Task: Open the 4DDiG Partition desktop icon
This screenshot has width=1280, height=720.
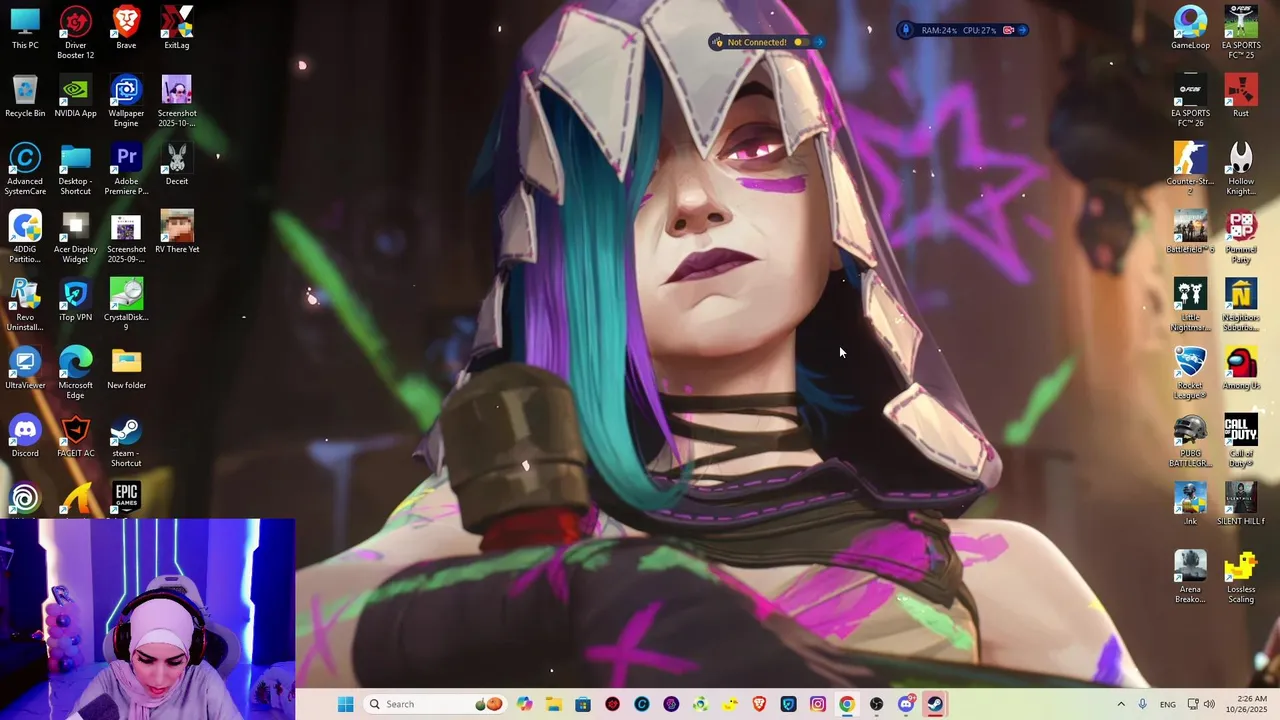Action: click(x=25, y=237)
